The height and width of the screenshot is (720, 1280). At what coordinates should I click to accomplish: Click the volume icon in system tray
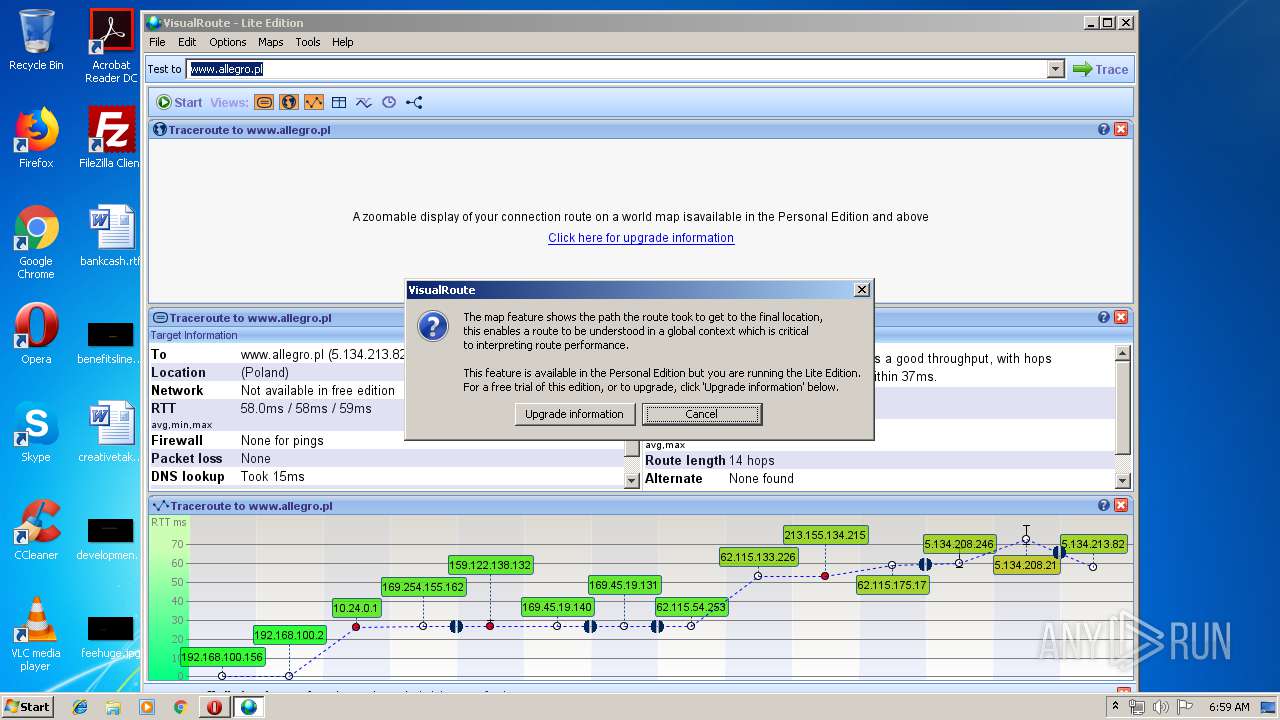point(1160,707)
